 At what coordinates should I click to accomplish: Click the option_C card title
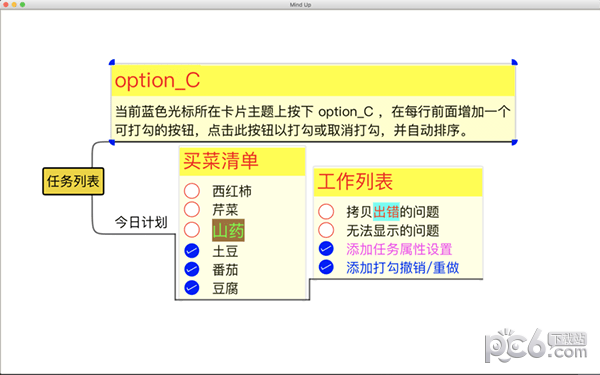tap(157, 81)
